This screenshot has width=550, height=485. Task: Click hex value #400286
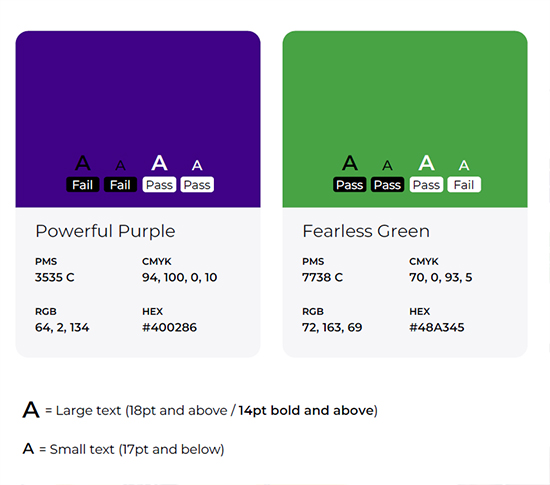click(x=169, y=328)
